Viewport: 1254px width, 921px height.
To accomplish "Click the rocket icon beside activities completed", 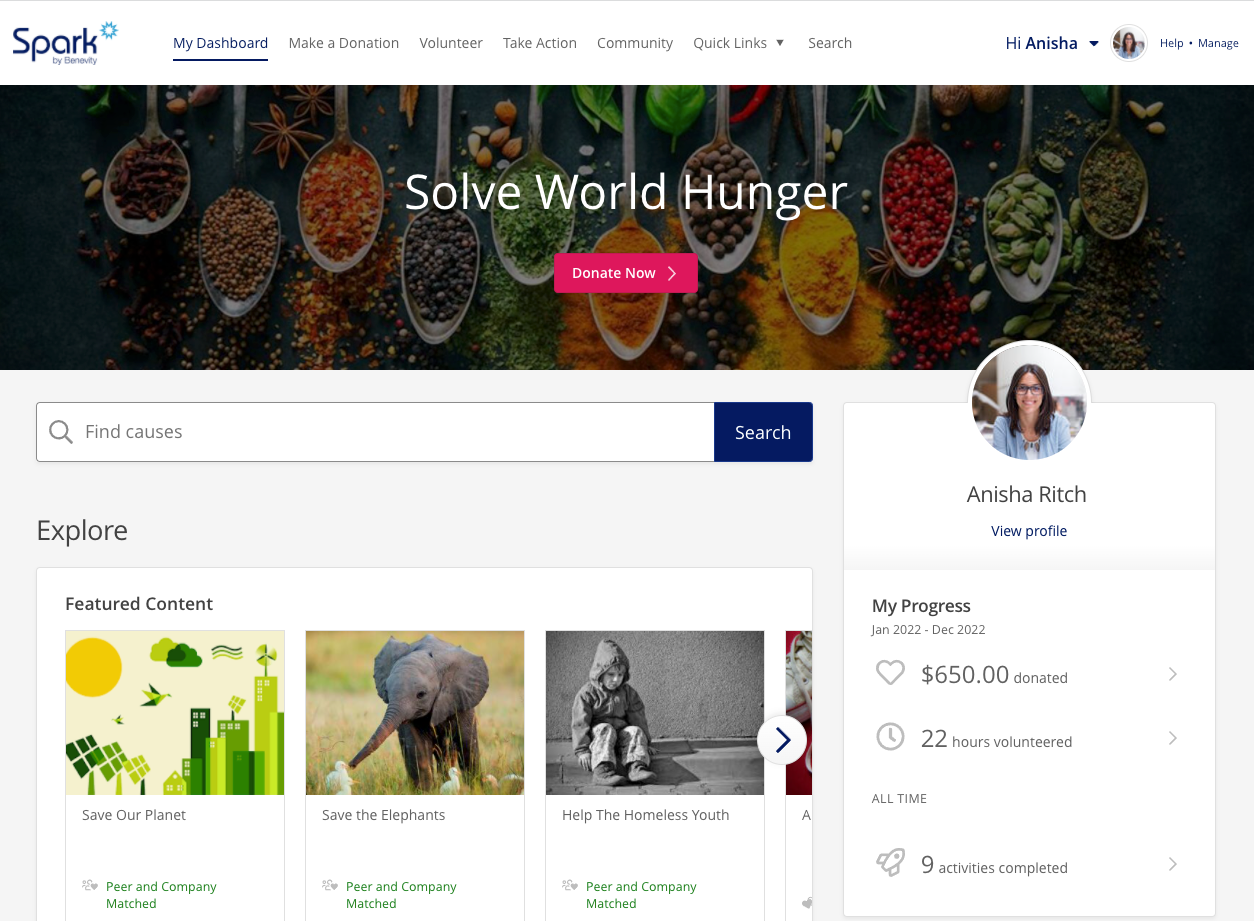I will (x=890, y=862).
